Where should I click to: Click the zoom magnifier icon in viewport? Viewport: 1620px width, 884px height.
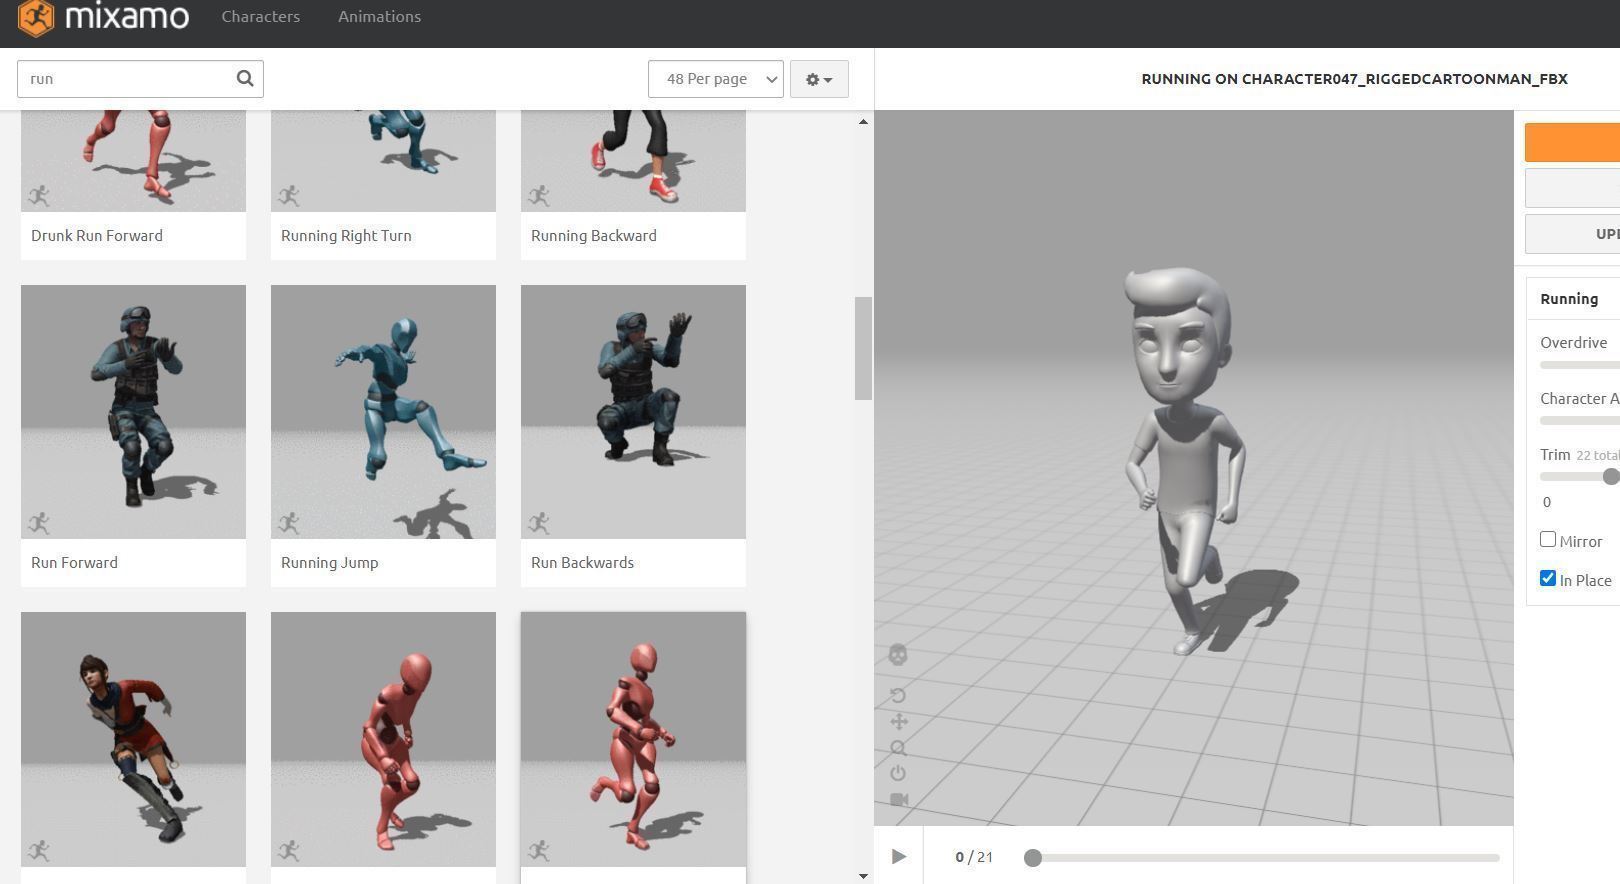pos(898,748)
